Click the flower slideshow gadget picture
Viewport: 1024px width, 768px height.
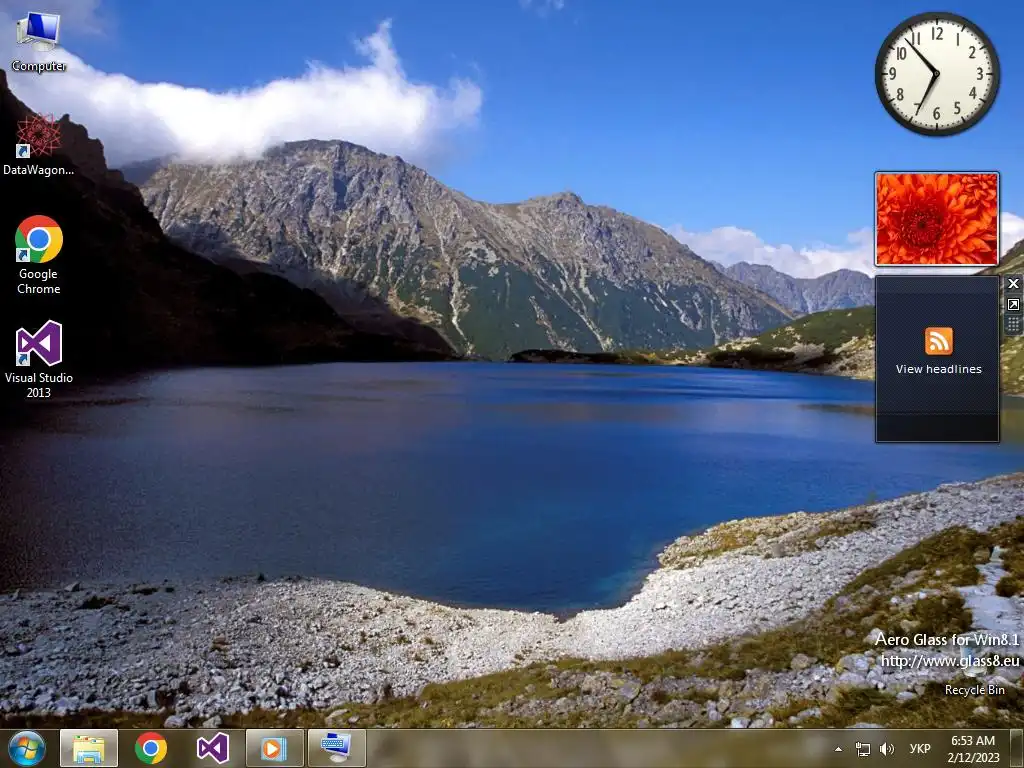[x=937, y=219]
